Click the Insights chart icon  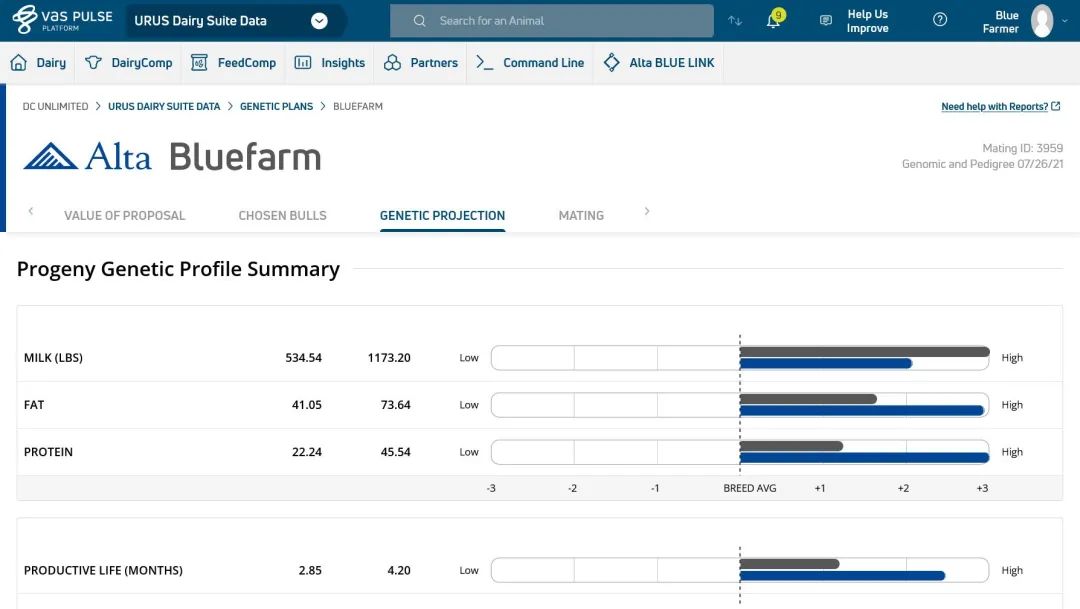pyautogui.click(x=303, y=63)
